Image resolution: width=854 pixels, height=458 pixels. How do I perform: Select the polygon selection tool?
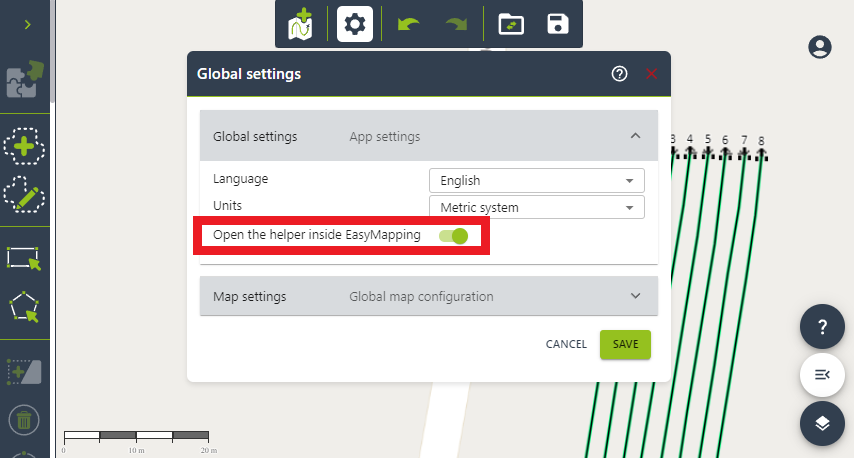(25, 308)
